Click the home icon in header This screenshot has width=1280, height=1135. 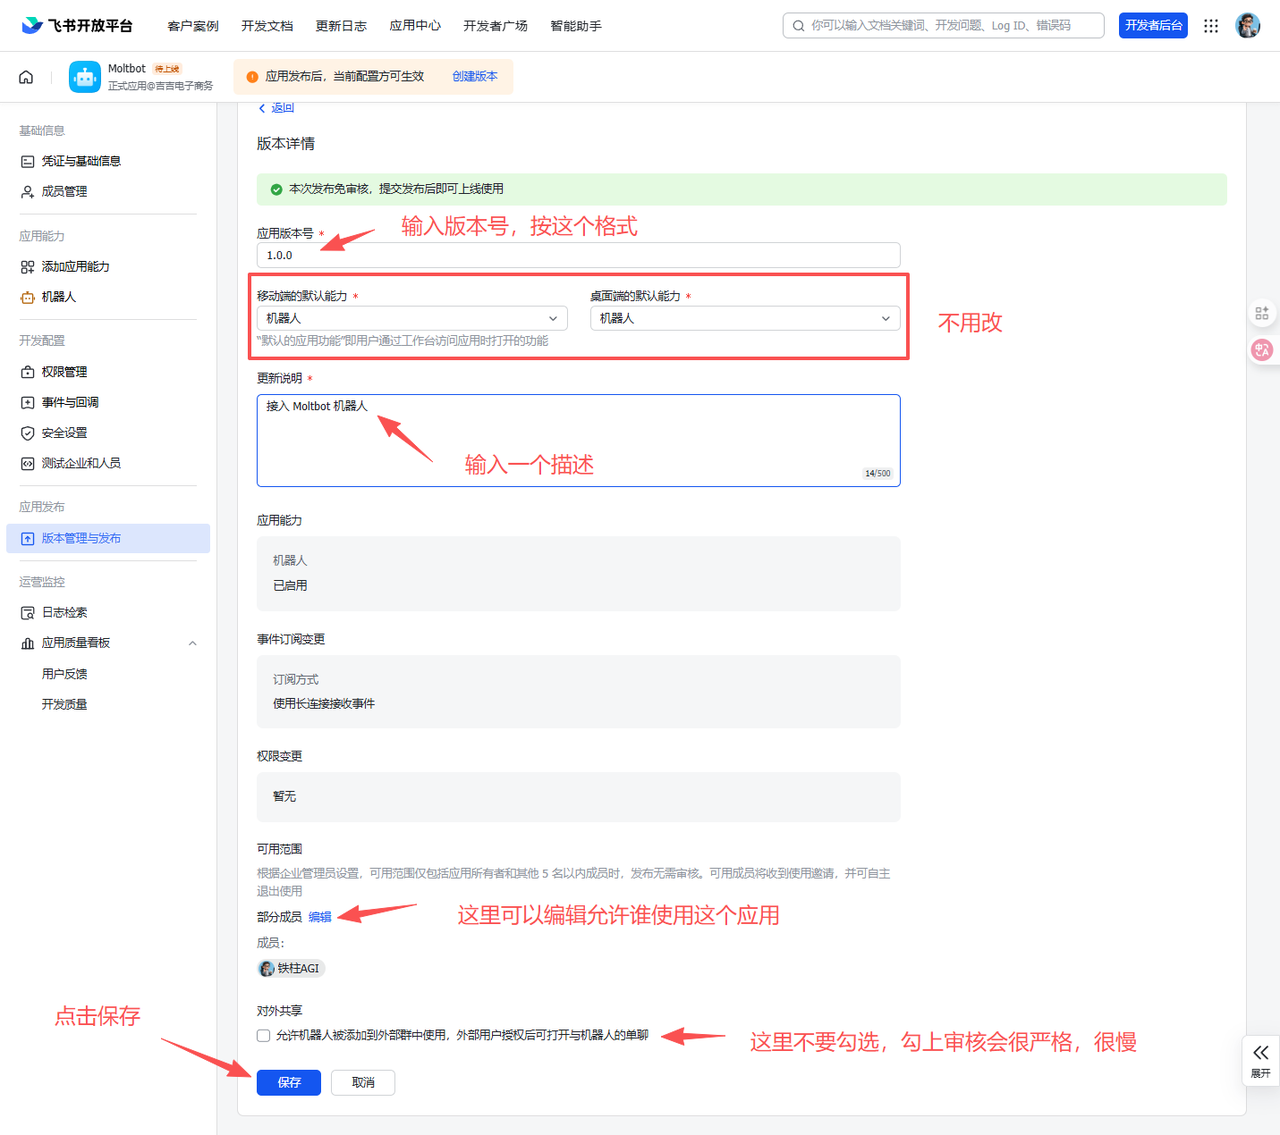click(x=26, y=77)
